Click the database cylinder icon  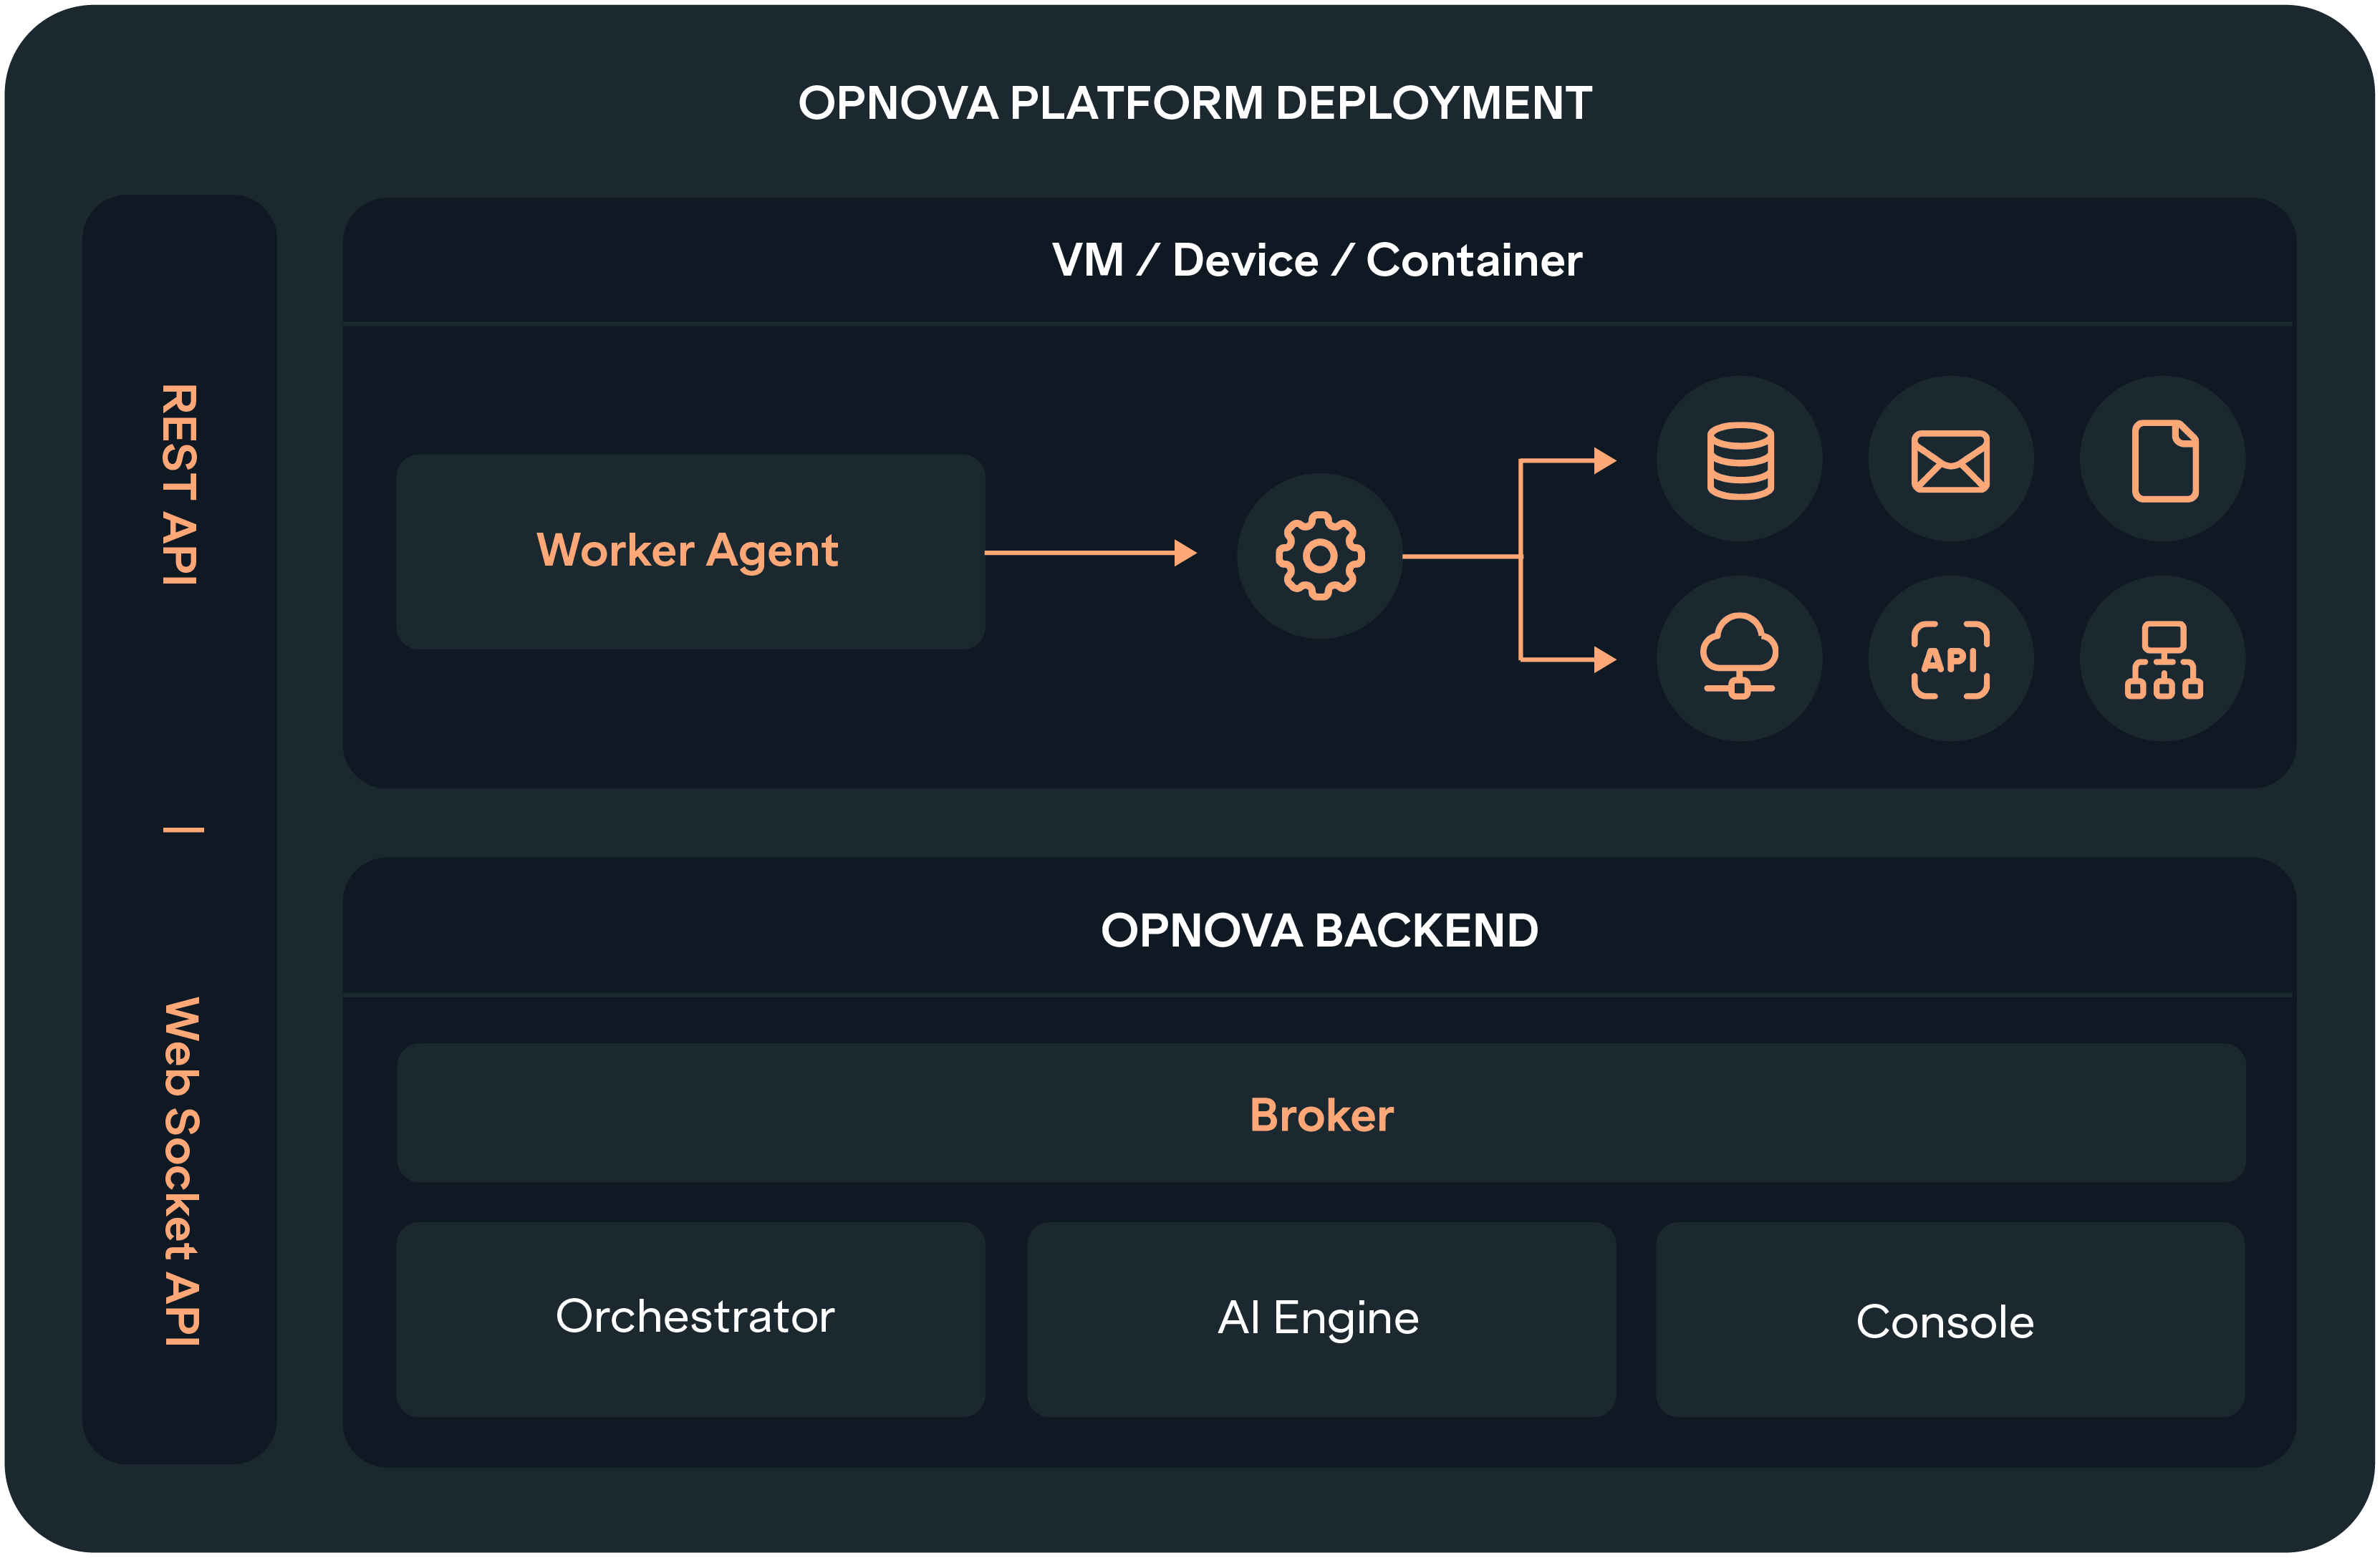pyautogui.click(x=1739, y=460)
